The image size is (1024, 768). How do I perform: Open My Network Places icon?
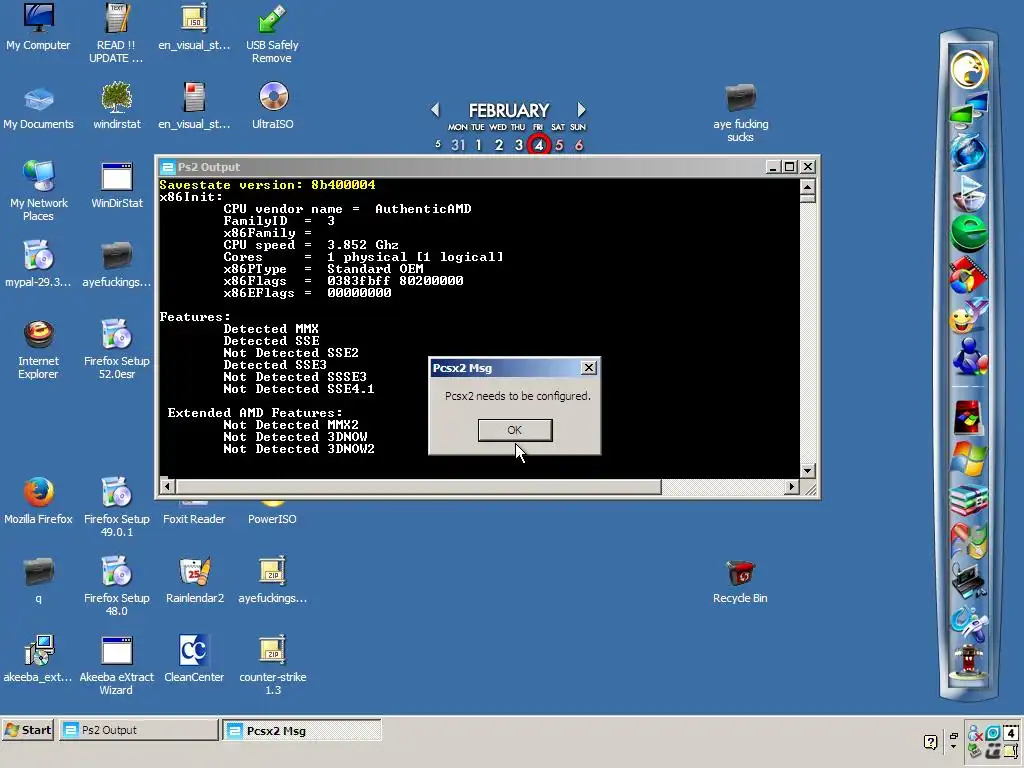point(39,191)
